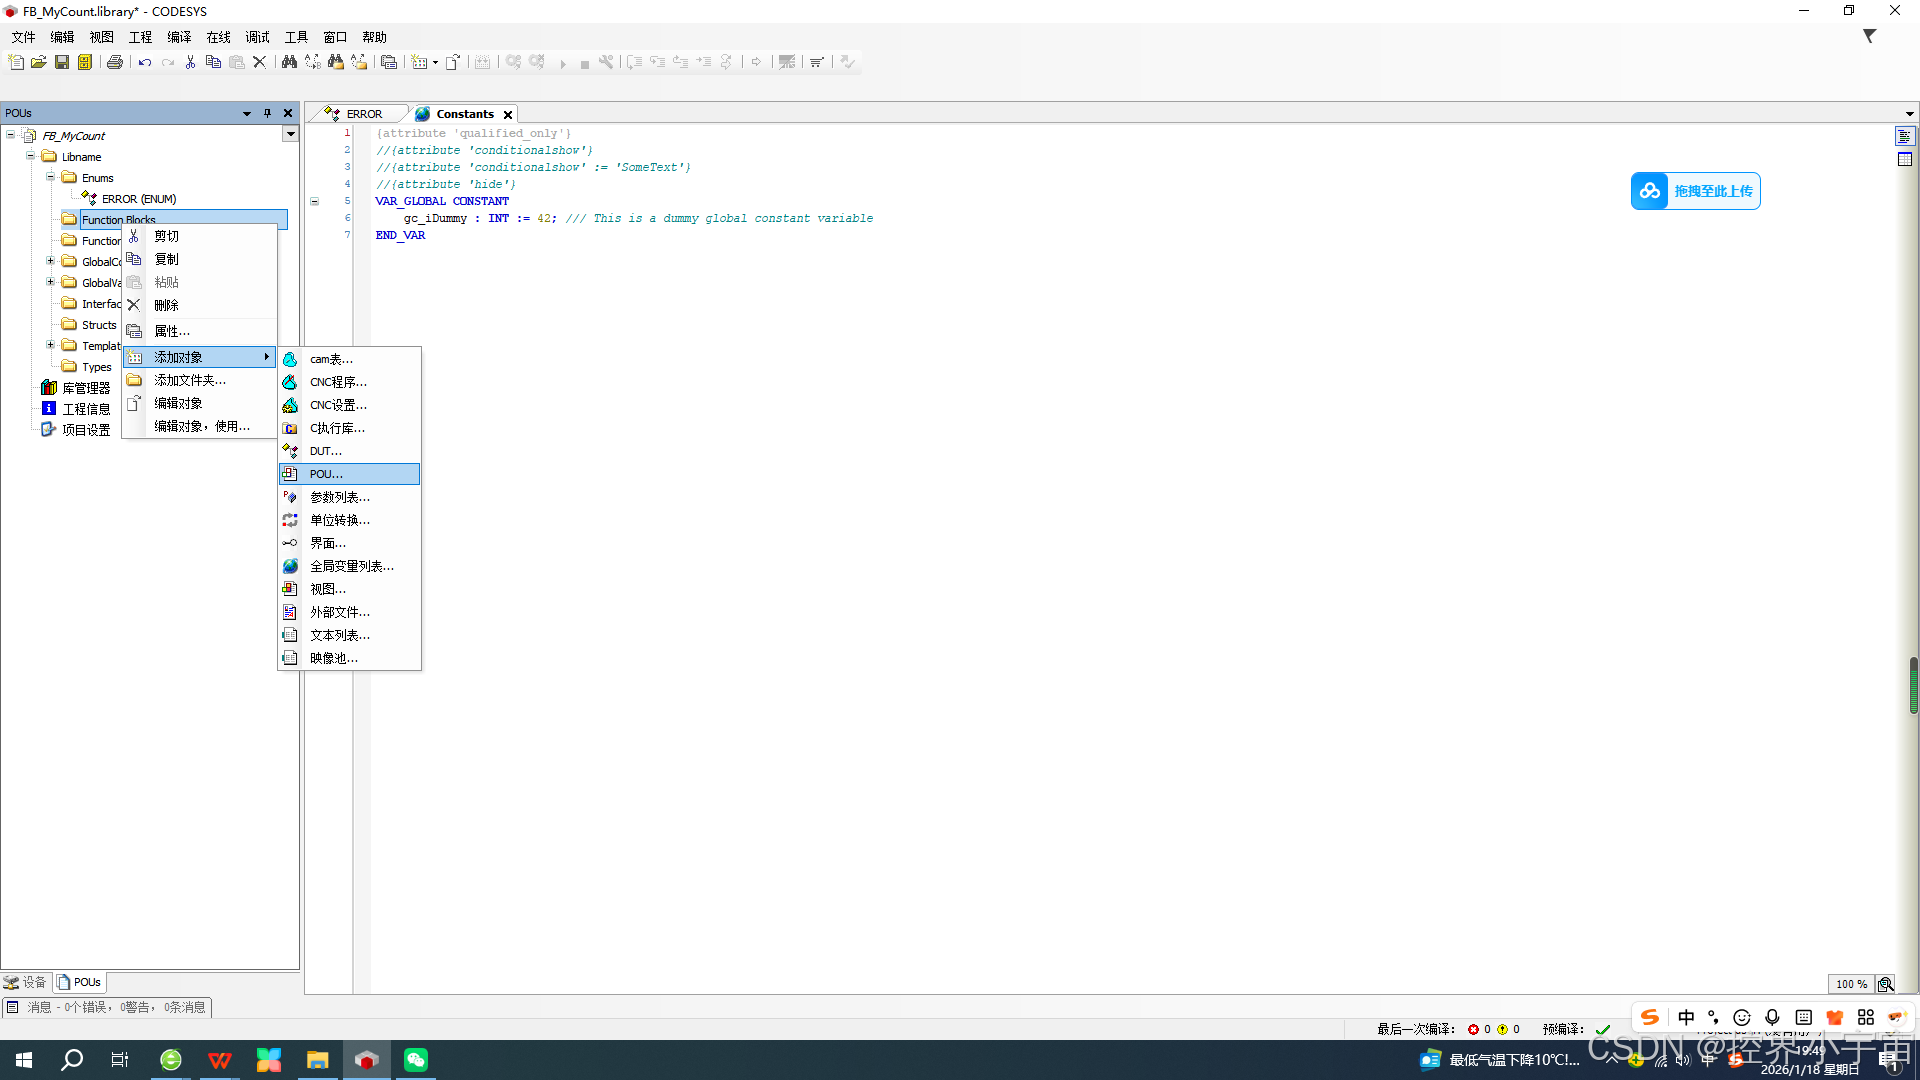Click the zoom magnifier icon beside 100 %

point(1885,984)
